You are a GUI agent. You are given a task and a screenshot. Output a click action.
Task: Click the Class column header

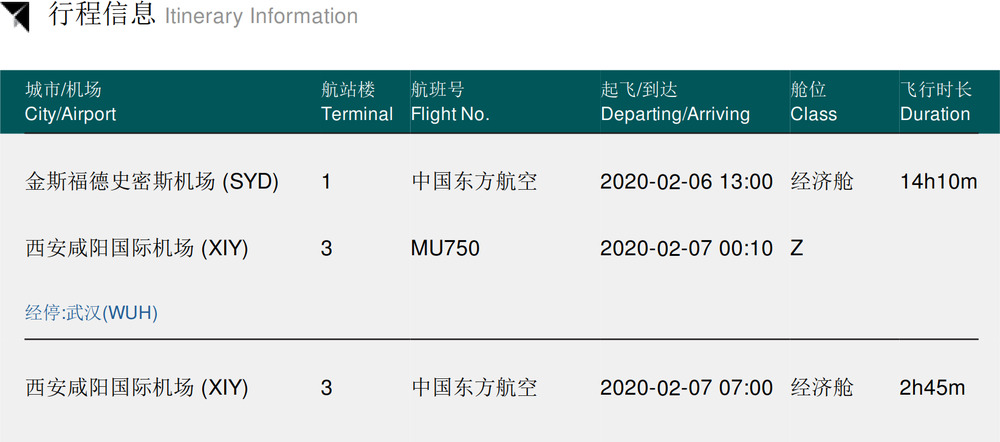pyautogui.click(x=813, y=102)
